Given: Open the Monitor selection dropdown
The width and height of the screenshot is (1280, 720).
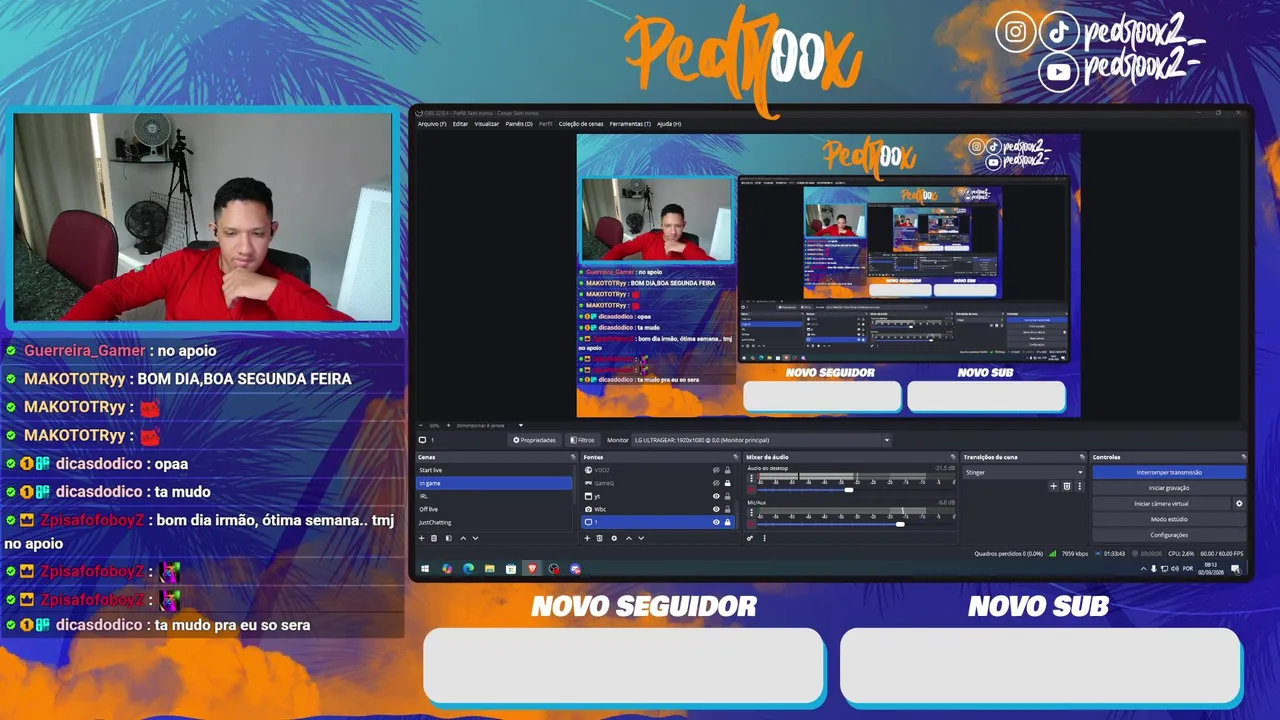Looking at the screenshot, I should [760, 440].
